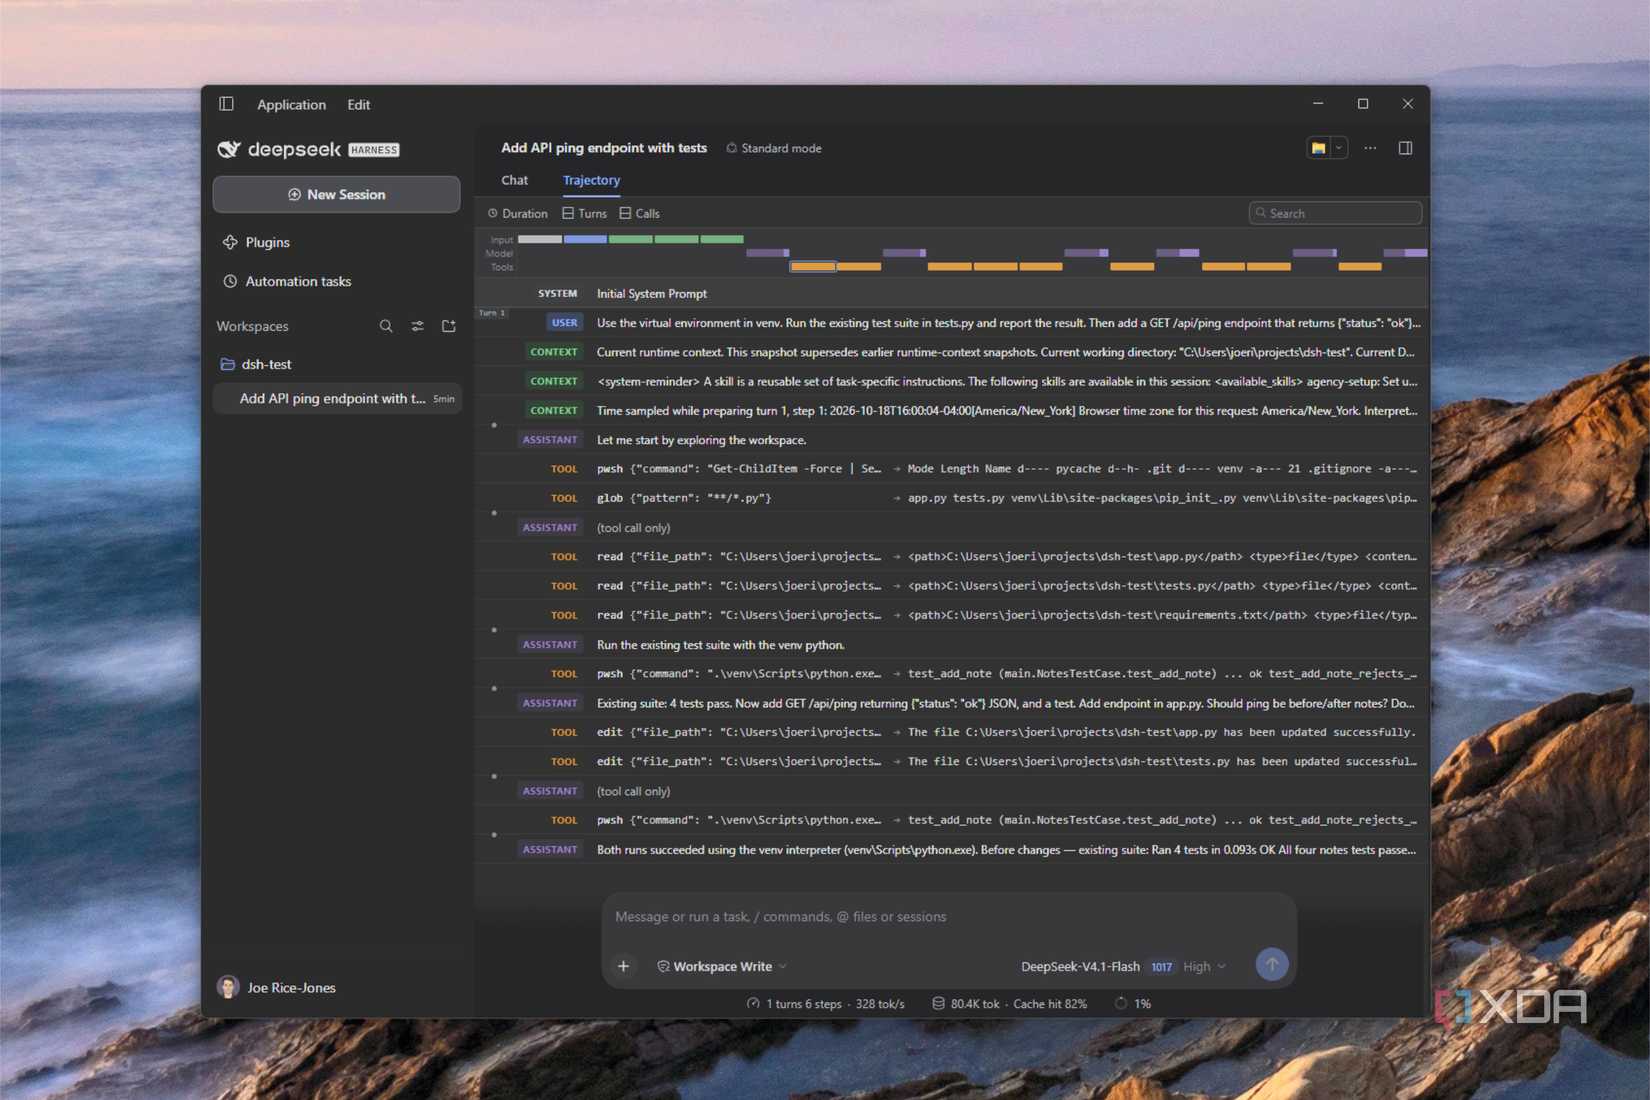Toggle the Calls grouping option
The height and width of the screenshot is (1100, 1650).
(x=640, y=213)
